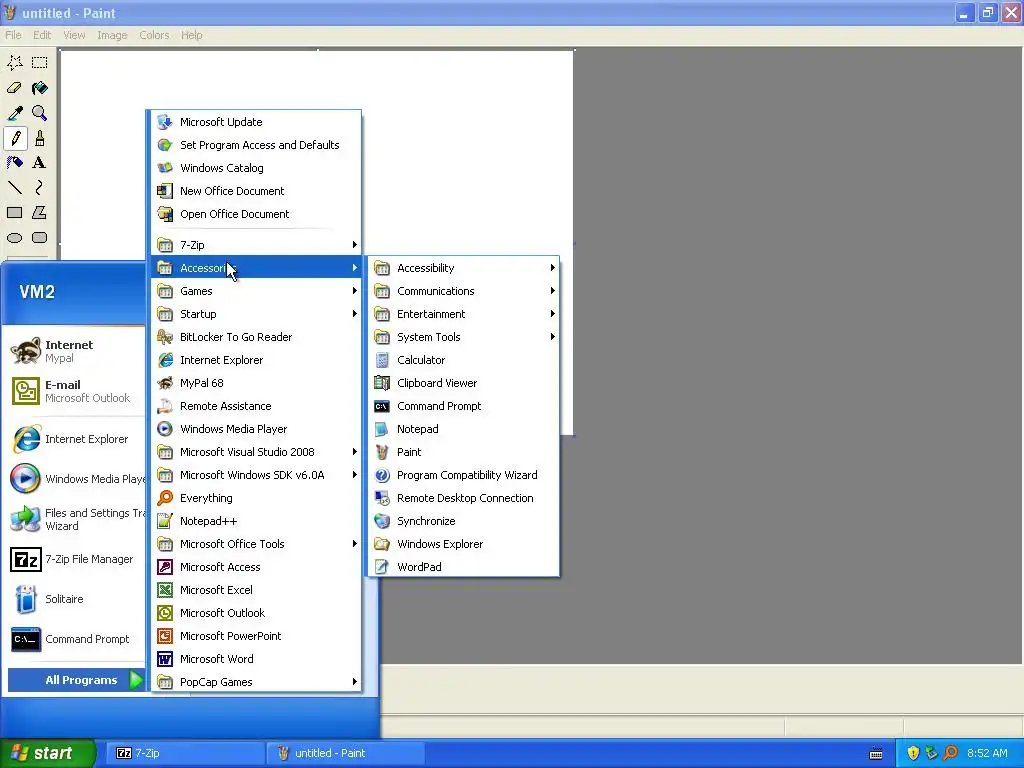Expand the Games submenu

click(x=256, y=291)
